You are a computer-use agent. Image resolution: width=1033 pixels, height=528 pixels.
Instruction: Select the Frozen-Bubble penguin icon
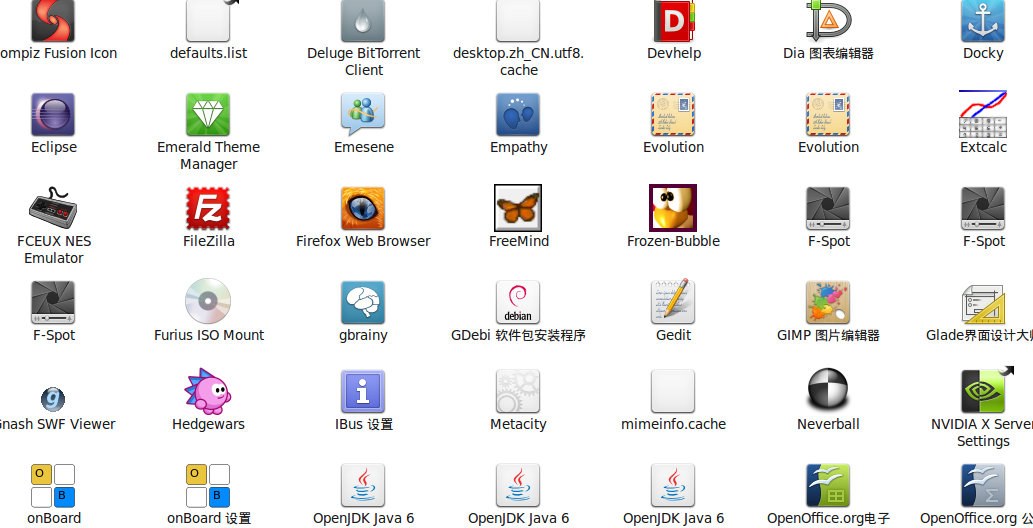point(673,208)
